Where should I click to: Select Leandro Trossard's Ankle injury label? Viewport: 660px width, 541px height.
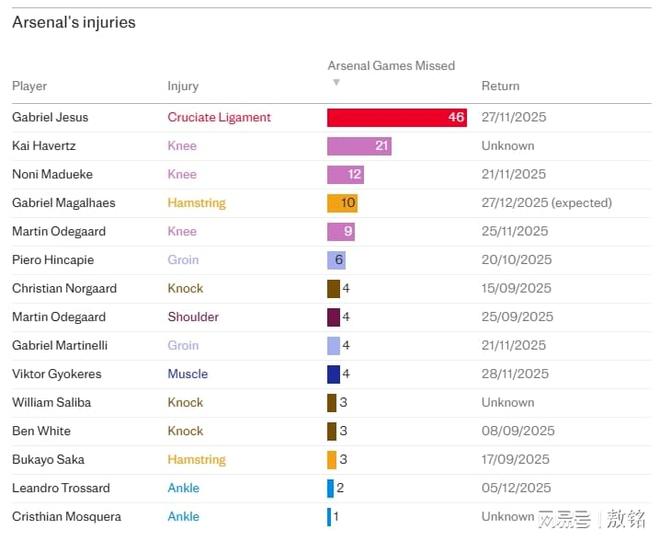point(183,488)
